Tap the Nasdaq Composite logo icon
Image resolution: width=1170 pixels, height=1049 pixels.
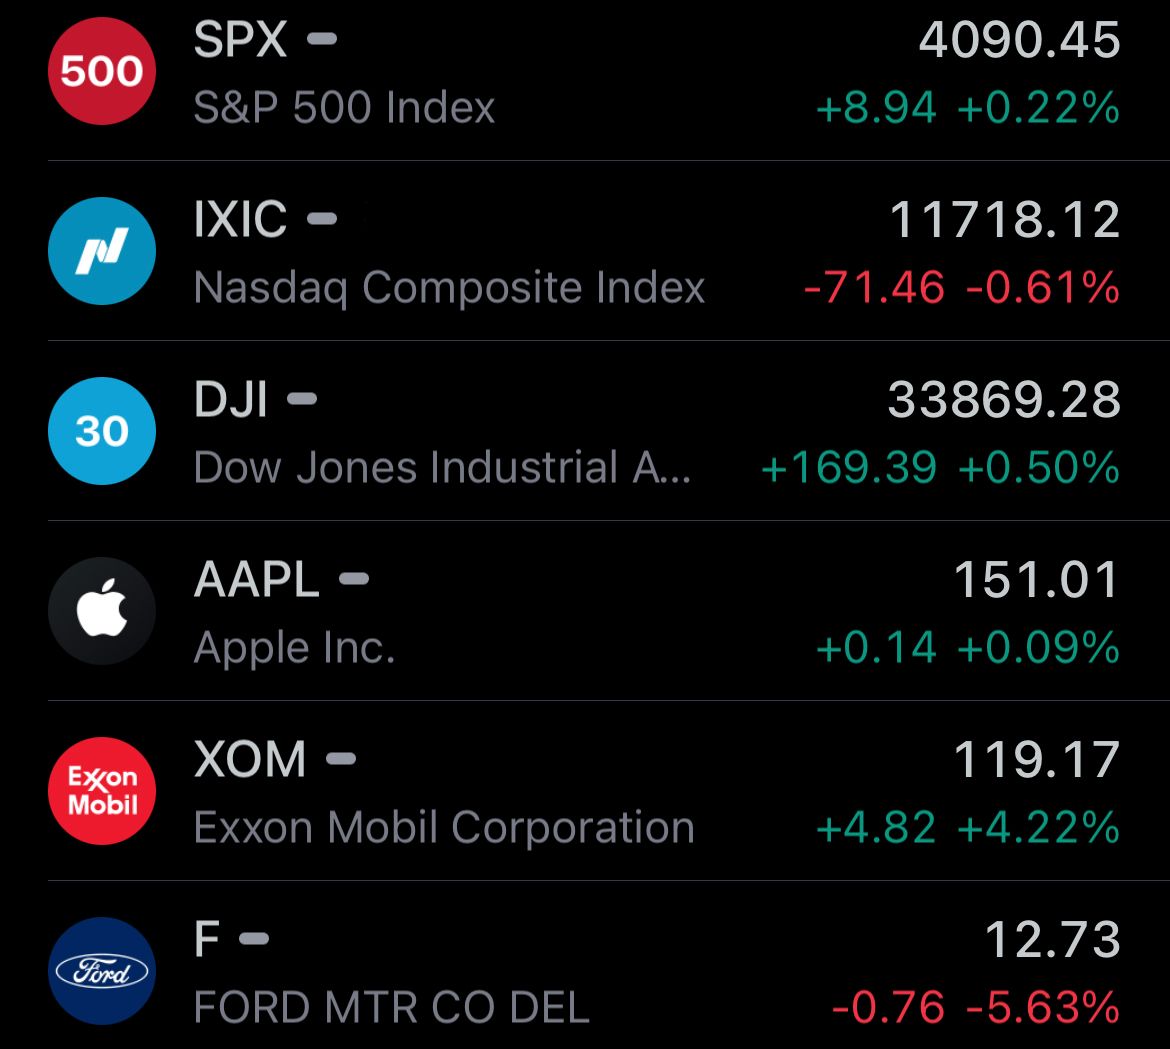tap(102, 251)
